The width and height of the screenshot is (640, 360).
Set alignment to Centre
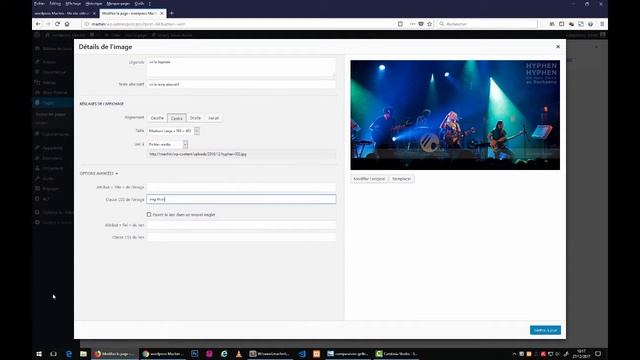pyautogui.click(x=176, y=118)
